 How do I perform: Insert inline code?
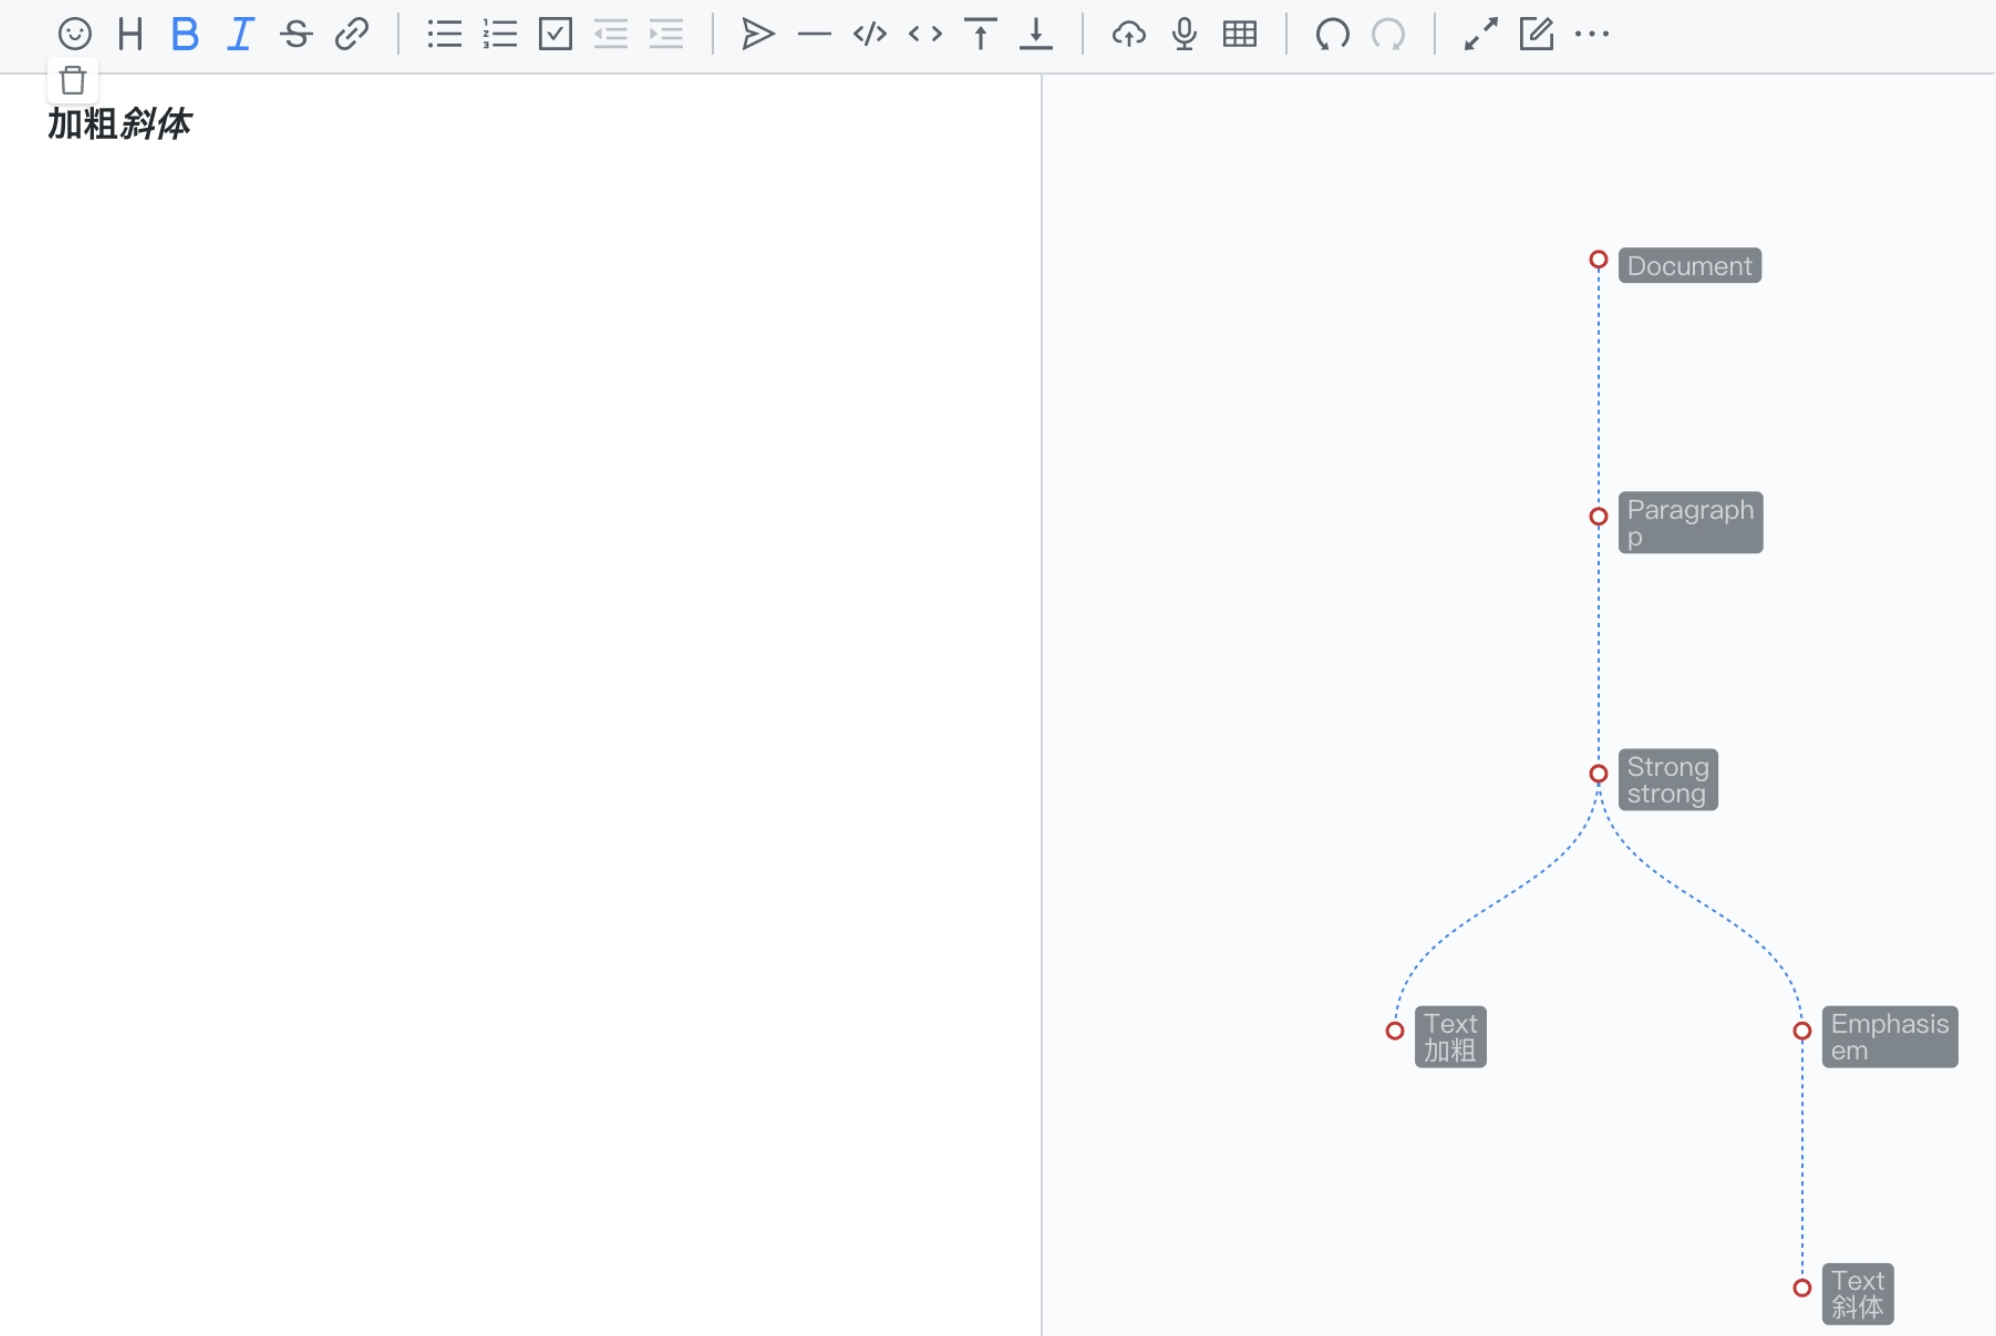coord(925,34)
